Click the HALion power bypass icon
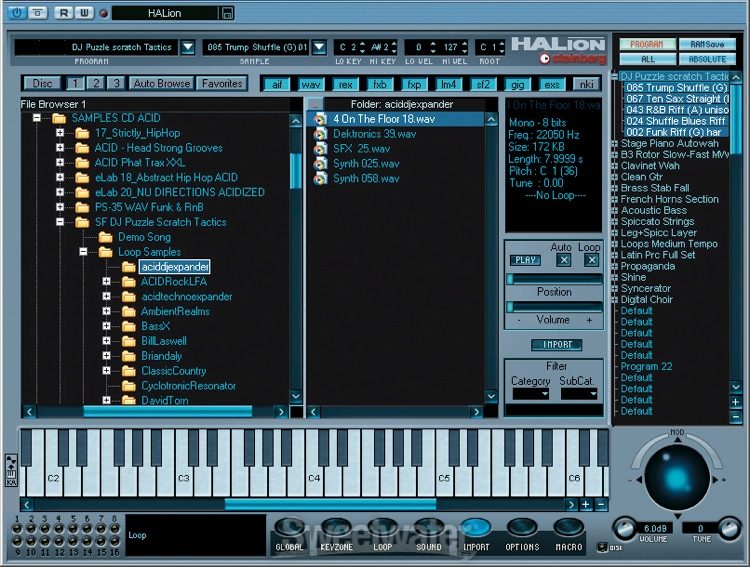The height and width of the screenshot is (567, 750). tap(15, 12)
